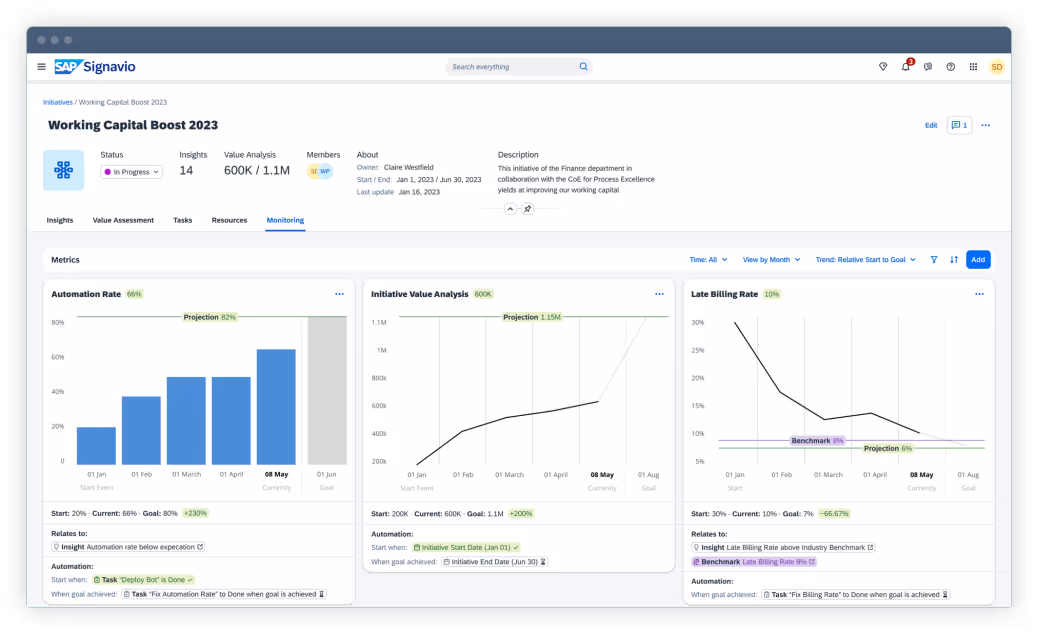Click the Initiative Value Analysis 600K badge

click(483, 294)
